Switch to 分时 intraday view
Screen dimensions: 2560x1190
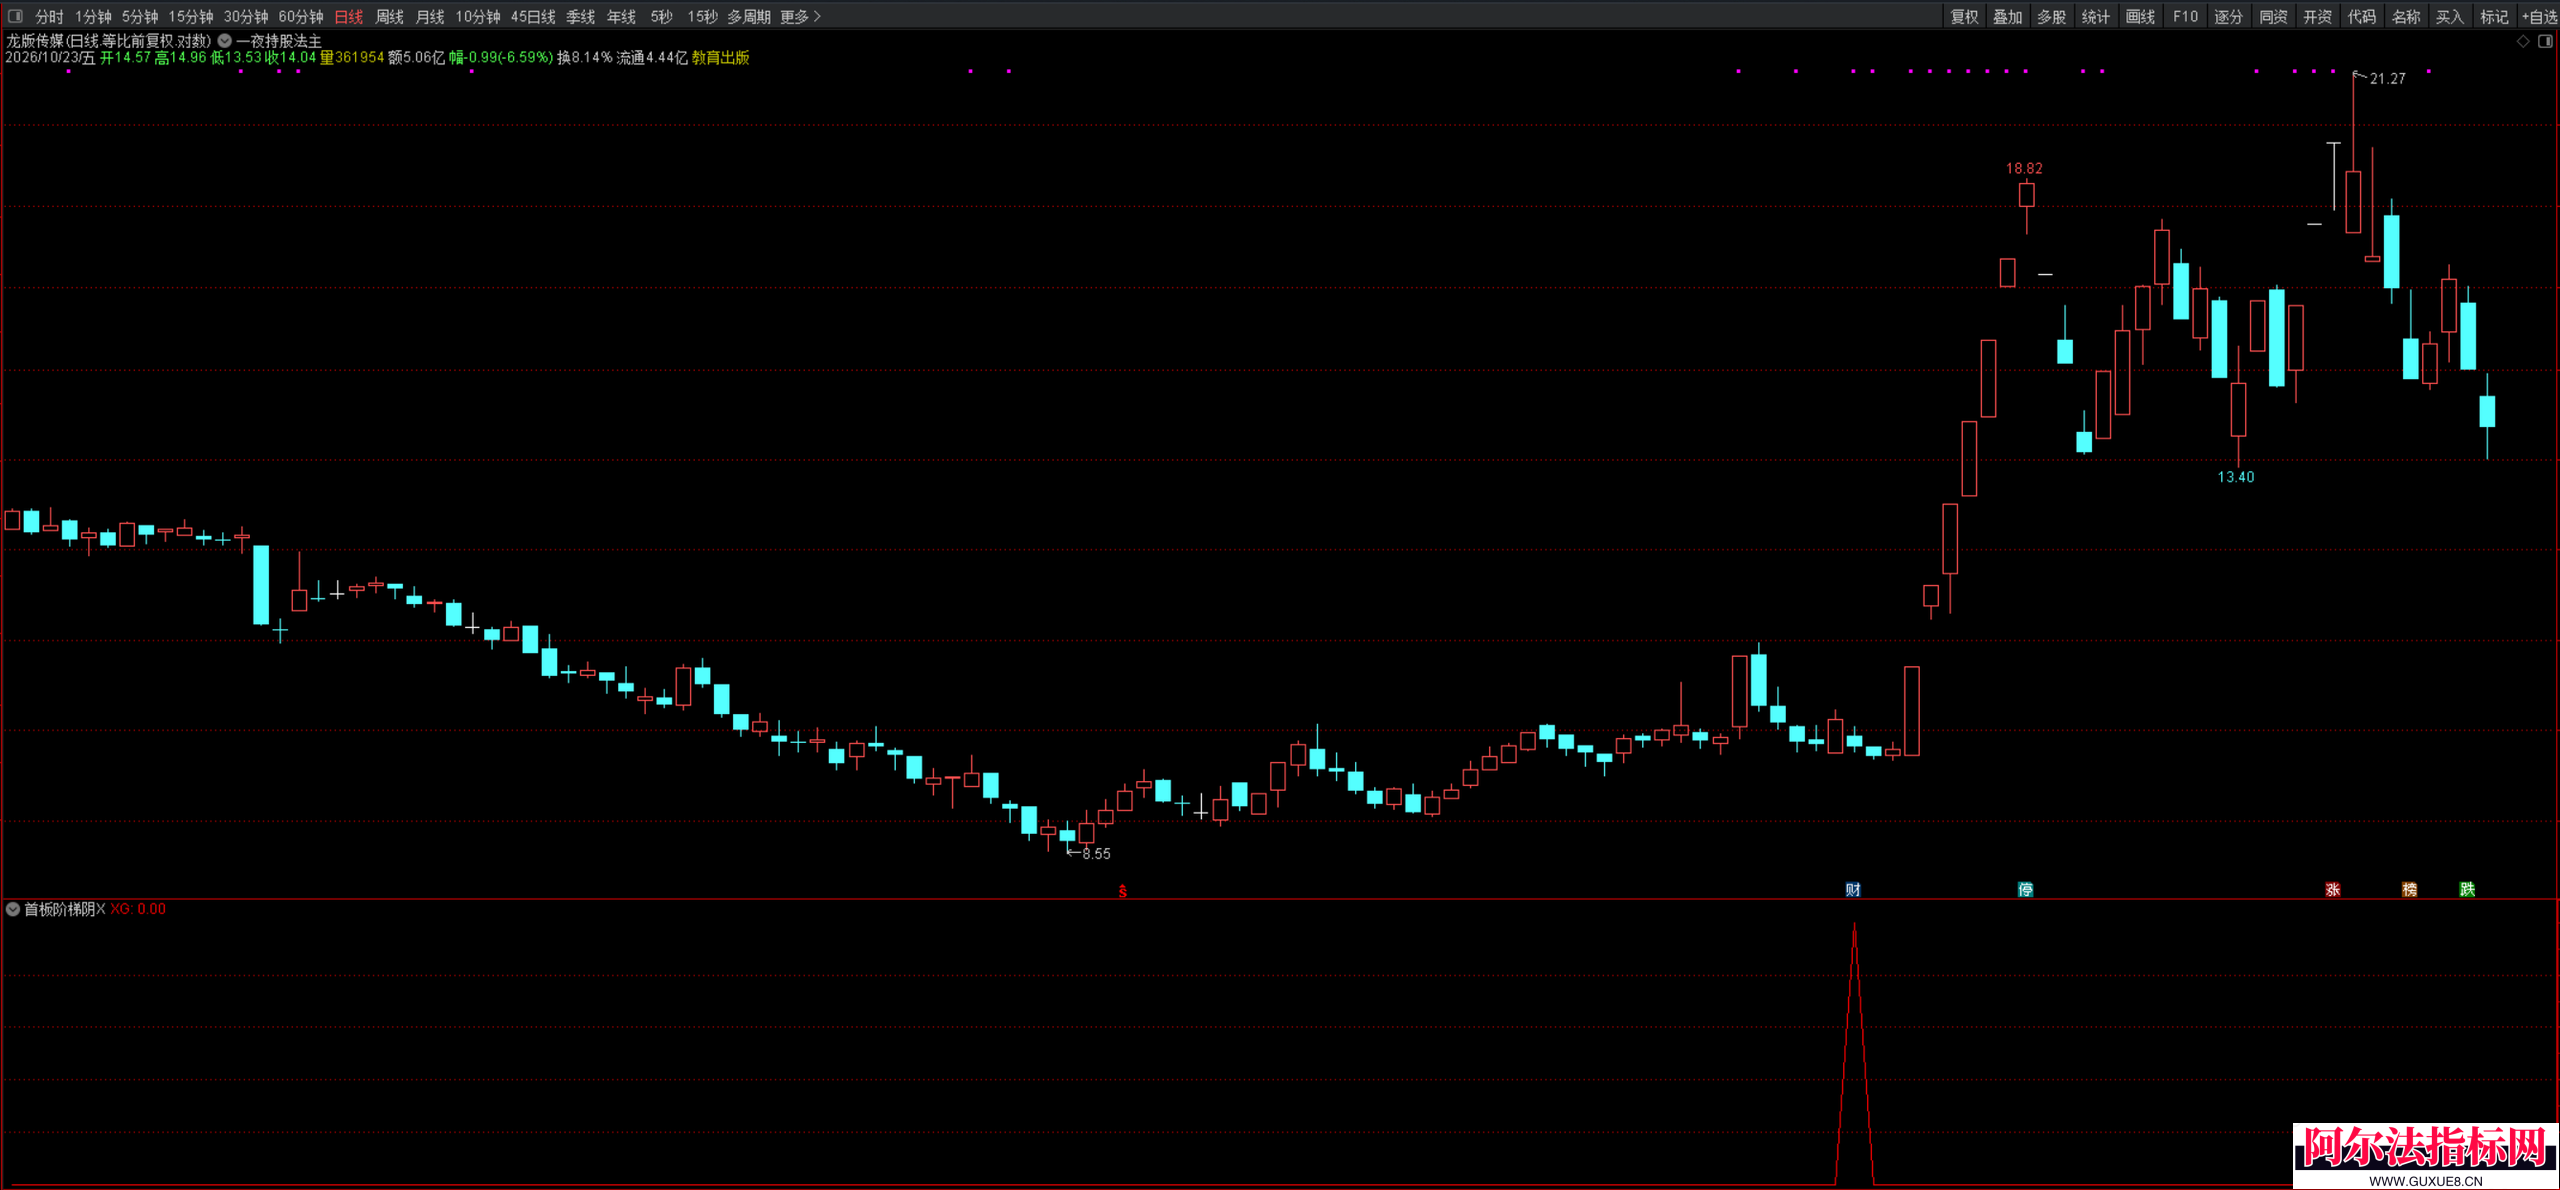(49, 16)
